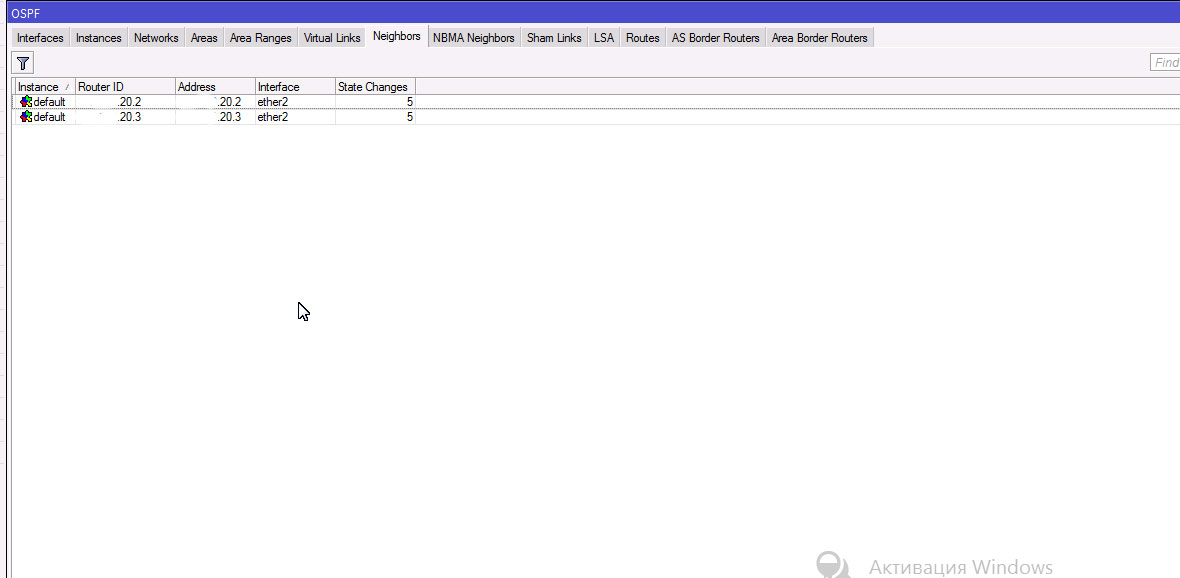Viewport: 1180px width, 578px height.
Task: Select the Neighbors tab
Action: pos(397,36)
